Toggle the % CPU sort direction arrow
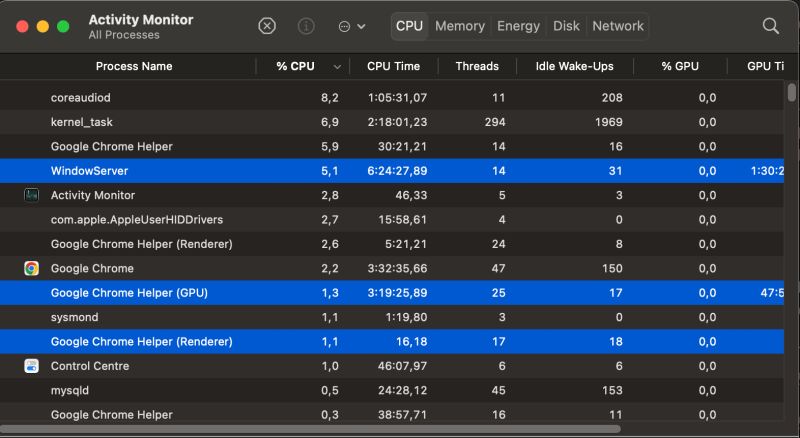The height and width of the screenshot is (438, 800). click(x=337, y=67)
